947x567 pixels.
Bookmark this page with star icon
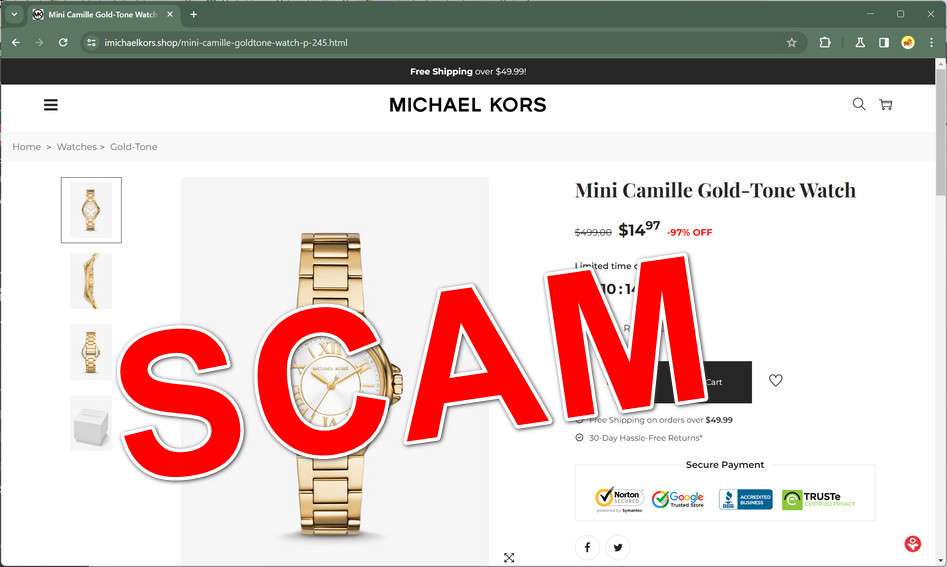(791, 42)
